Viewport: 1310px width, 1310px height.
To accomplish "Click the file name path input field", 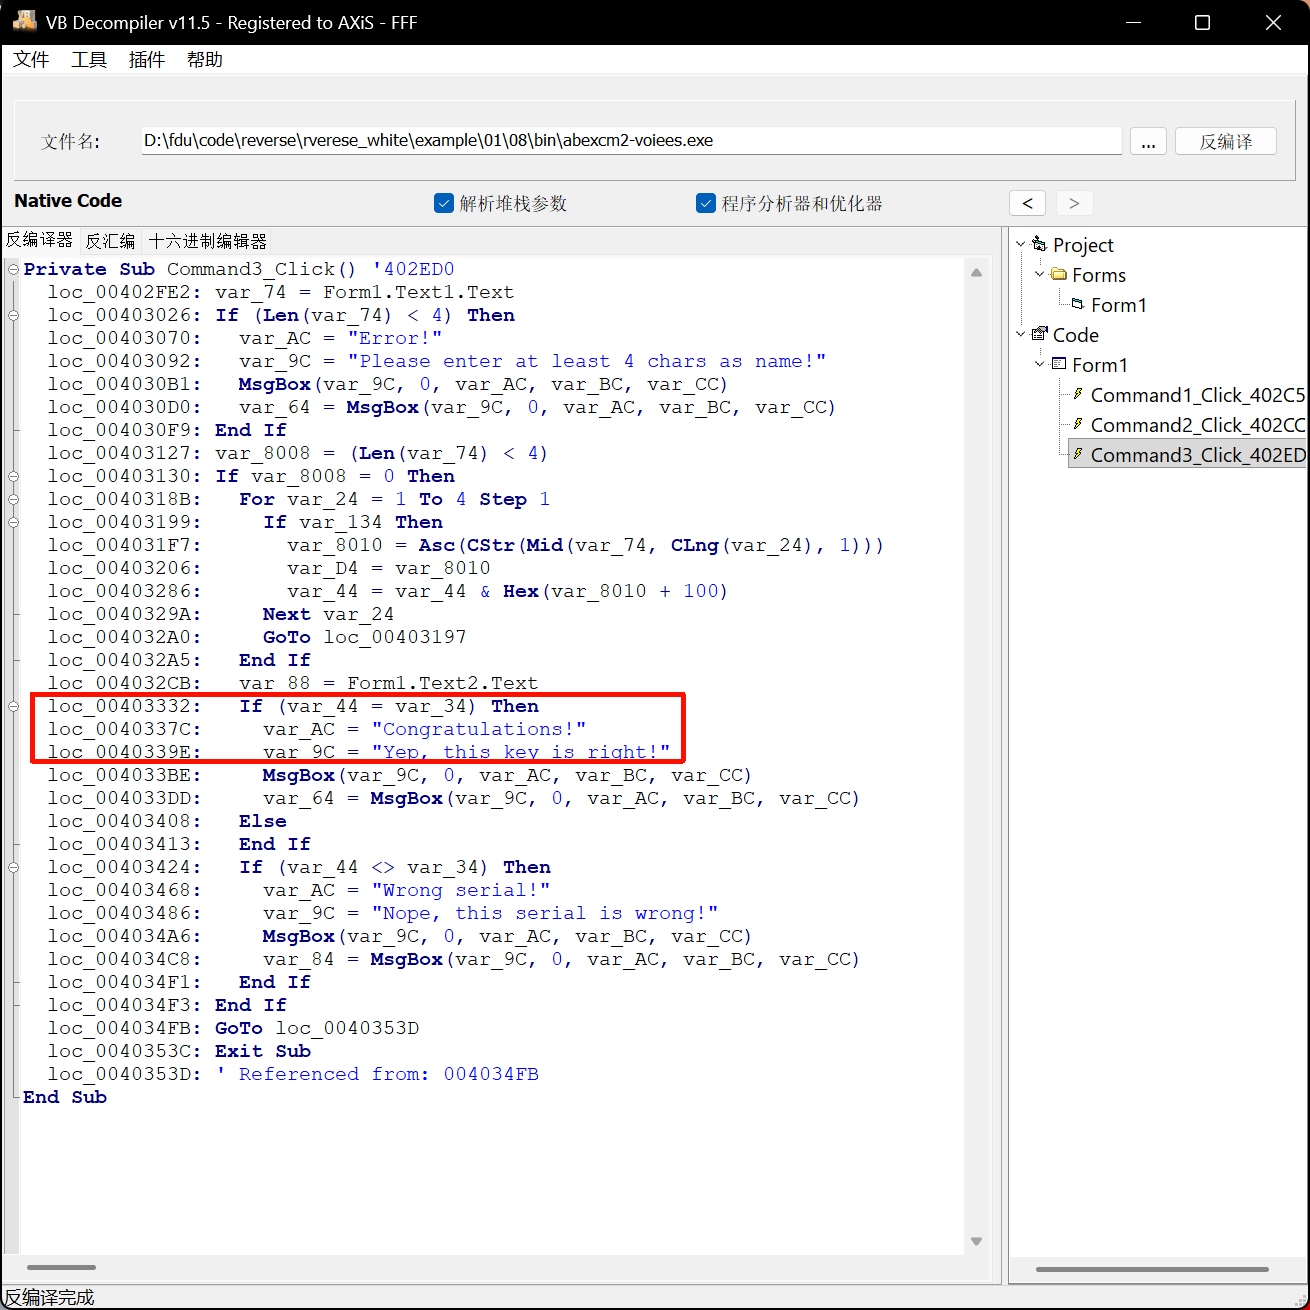I will 630,141.
